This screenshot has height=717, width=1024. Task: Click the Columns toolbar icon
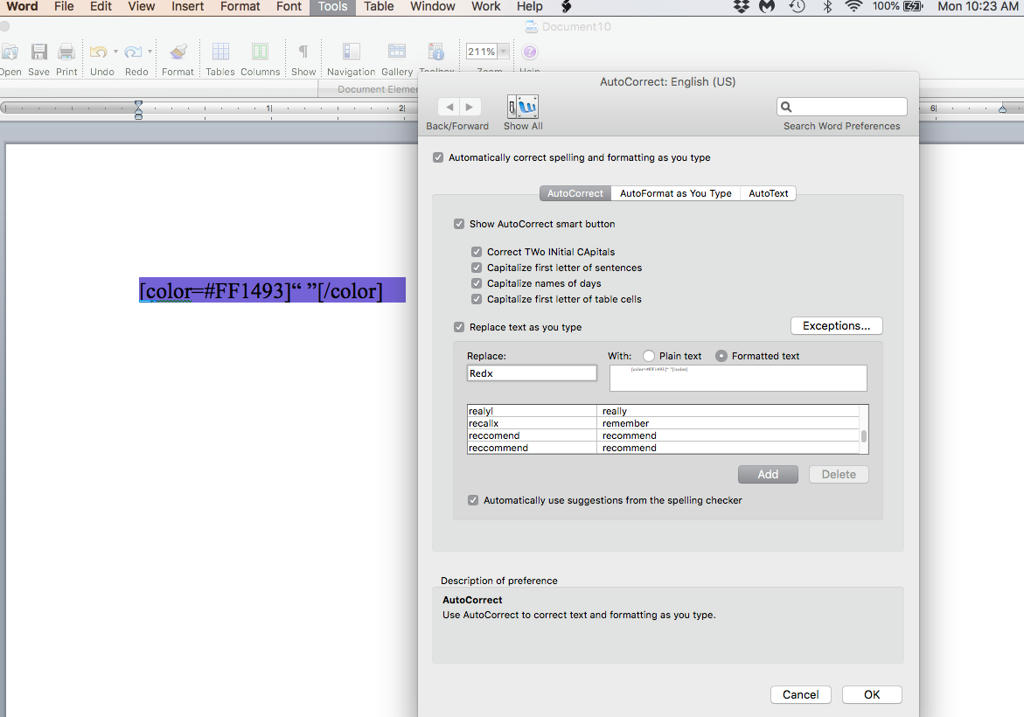260,52
